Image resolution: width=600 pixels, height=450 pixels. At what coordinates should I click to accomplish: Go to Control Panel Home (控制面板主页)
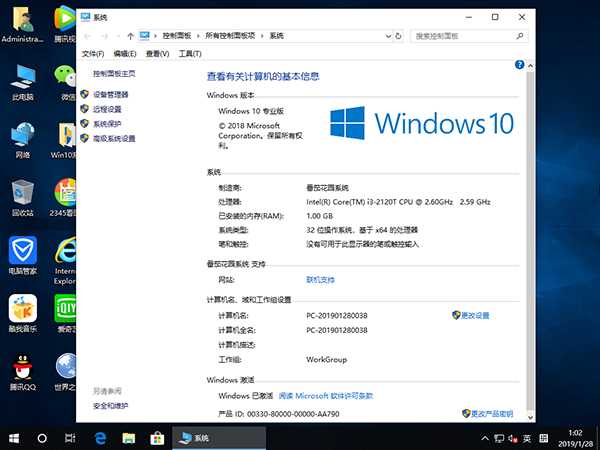coord(114,73)
